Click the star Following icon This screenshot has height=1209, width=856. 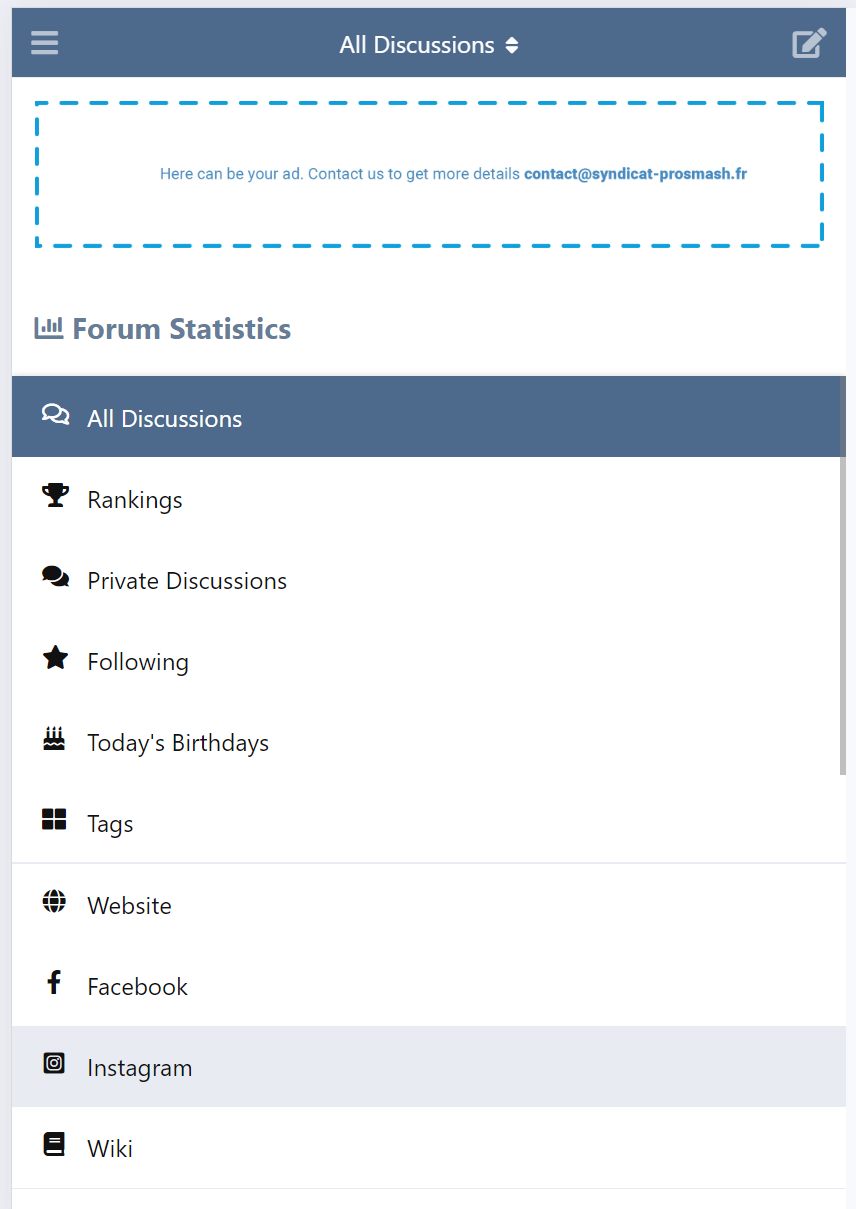point(55,658)
